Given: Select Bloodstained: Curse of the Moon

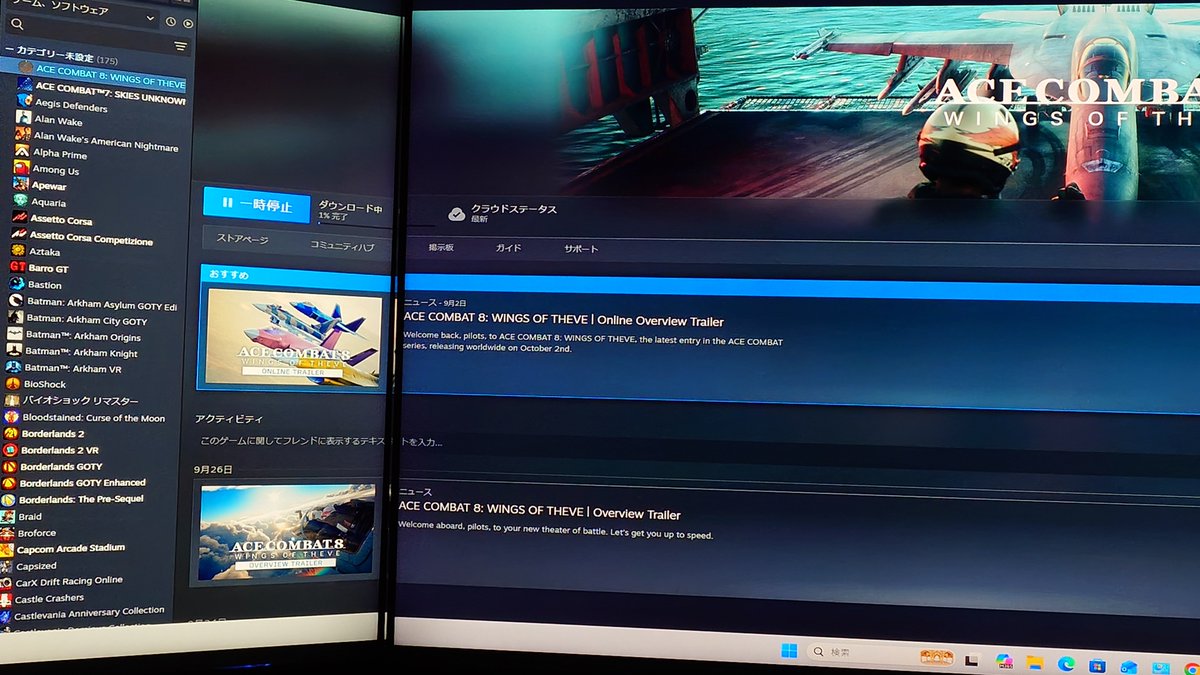Looking at the screenshot, I should pos(92,418).
